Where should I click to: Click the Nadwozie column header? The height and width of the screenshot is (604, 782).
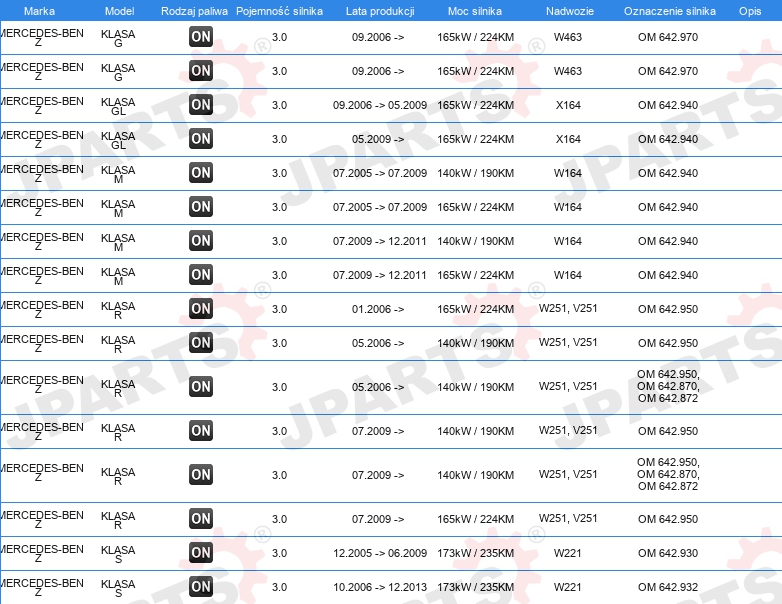pos(570,11)
